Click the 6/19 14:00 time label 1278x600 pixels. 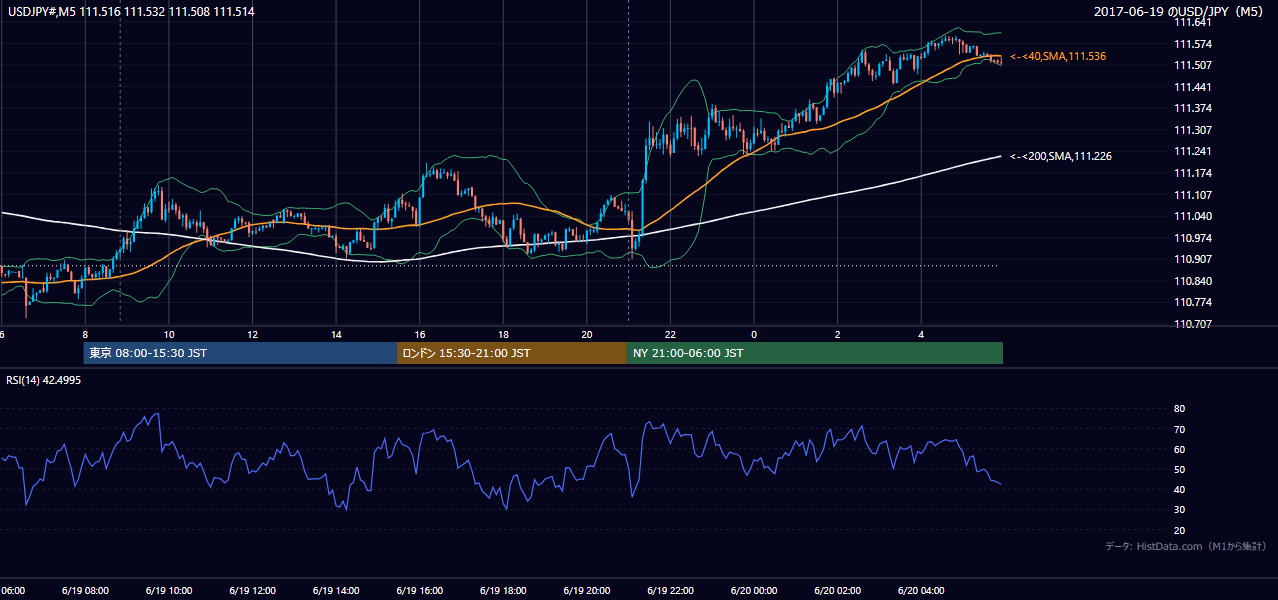tap(335, 591)
